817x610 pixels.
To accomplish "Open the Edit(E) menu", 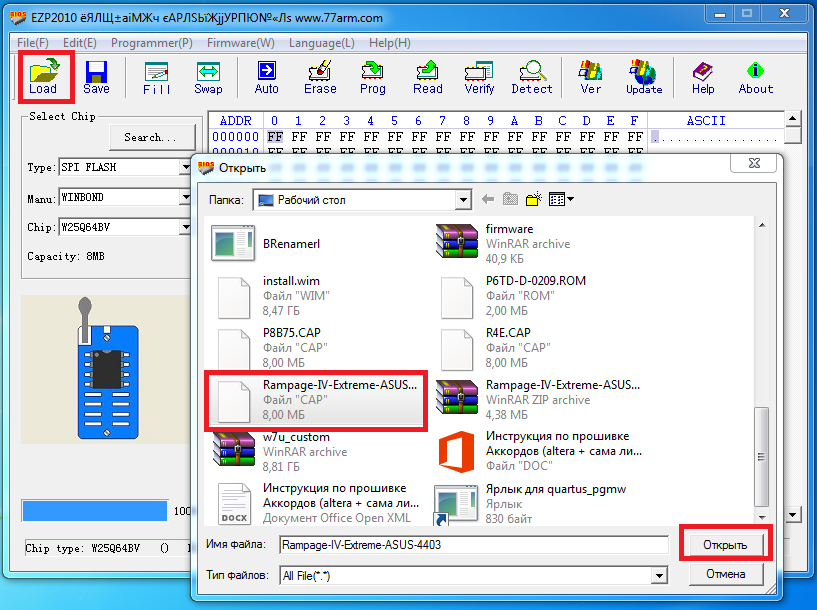I will [x=80, y=43].
